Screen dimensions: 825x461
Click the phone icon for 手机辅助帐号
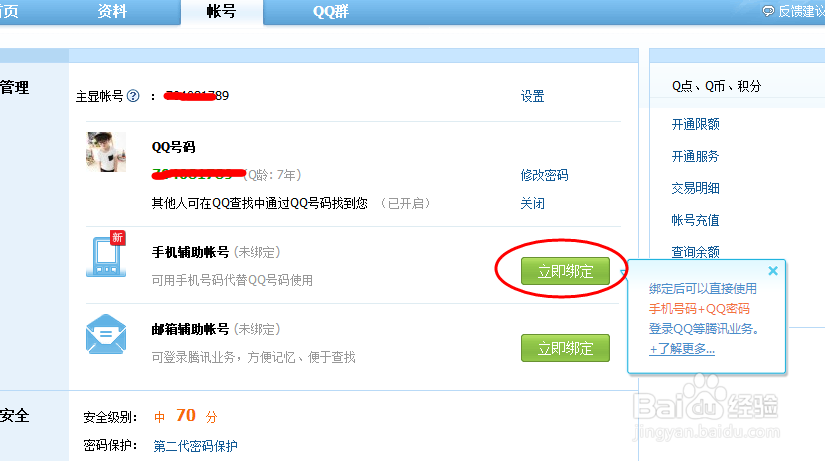pyautogui.click(x=106, y=254)
